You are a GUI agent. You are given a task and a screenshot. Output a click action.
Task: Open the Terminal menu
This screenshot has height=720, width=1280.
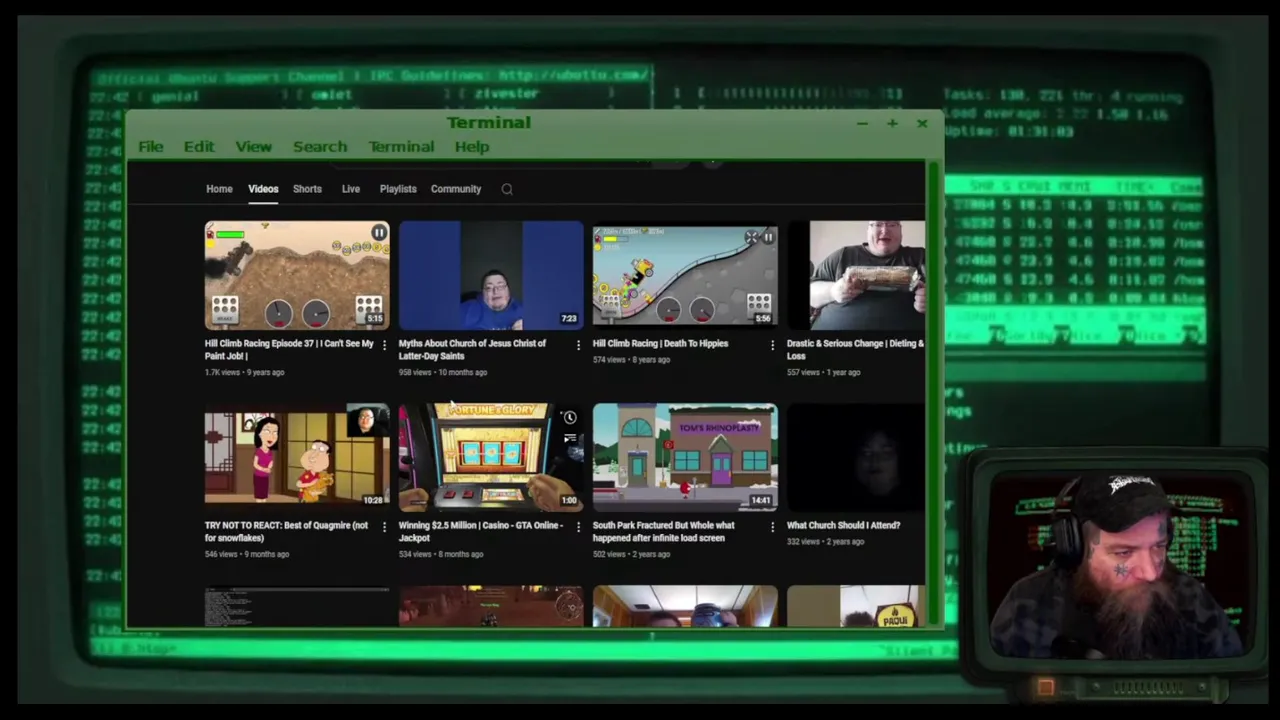tap(401, 147)
